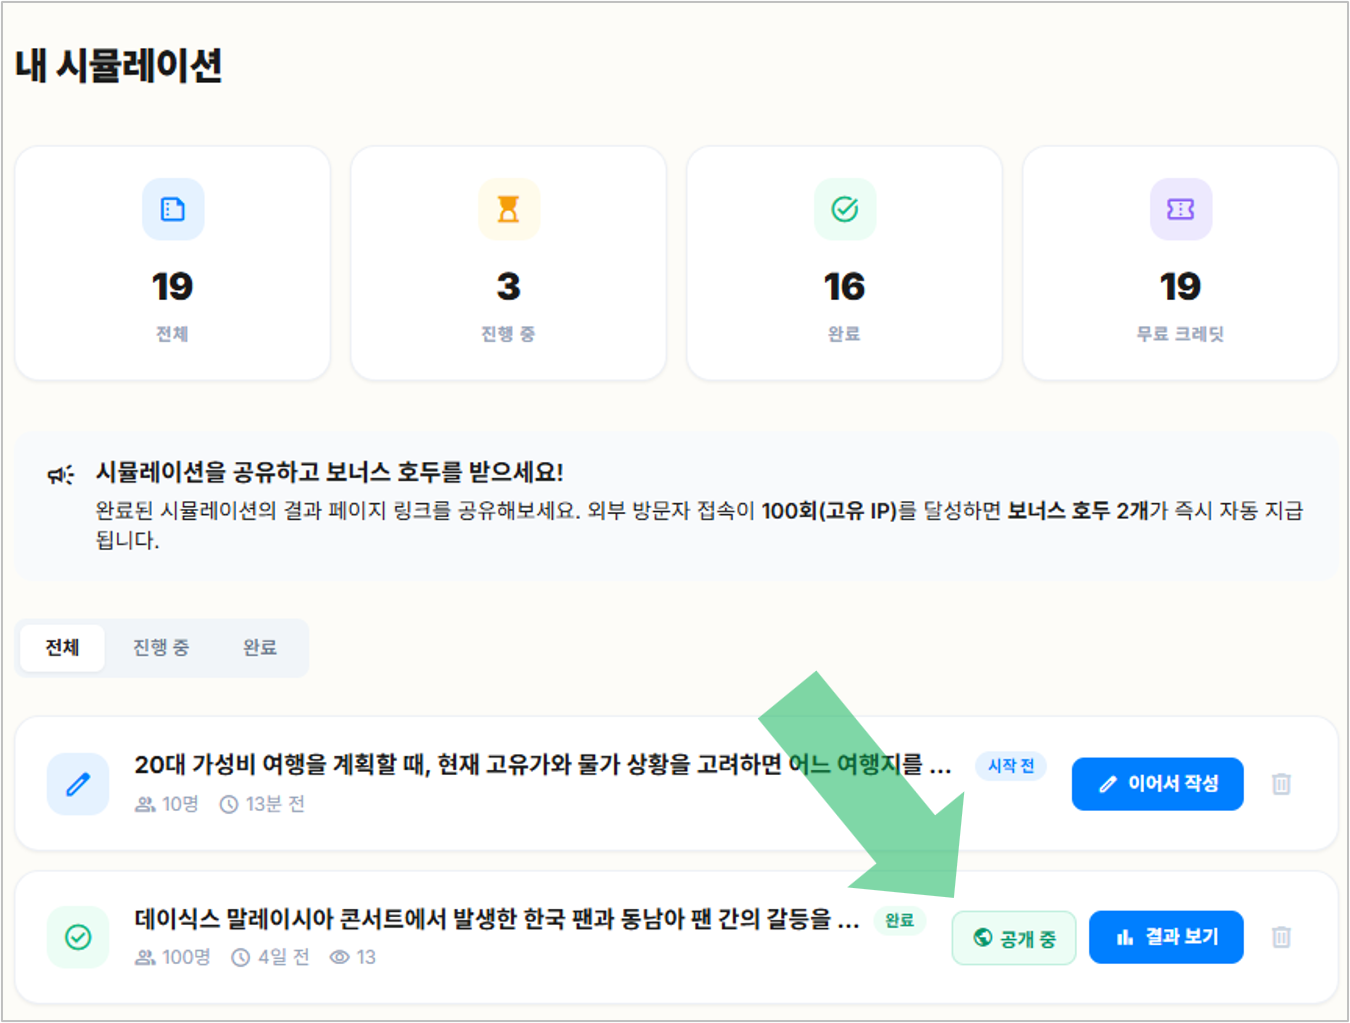The width and height of the screenshot is (1350, 1023).
Task: Toggle the 공개 중 public status button
Action: pos(1014,938)
